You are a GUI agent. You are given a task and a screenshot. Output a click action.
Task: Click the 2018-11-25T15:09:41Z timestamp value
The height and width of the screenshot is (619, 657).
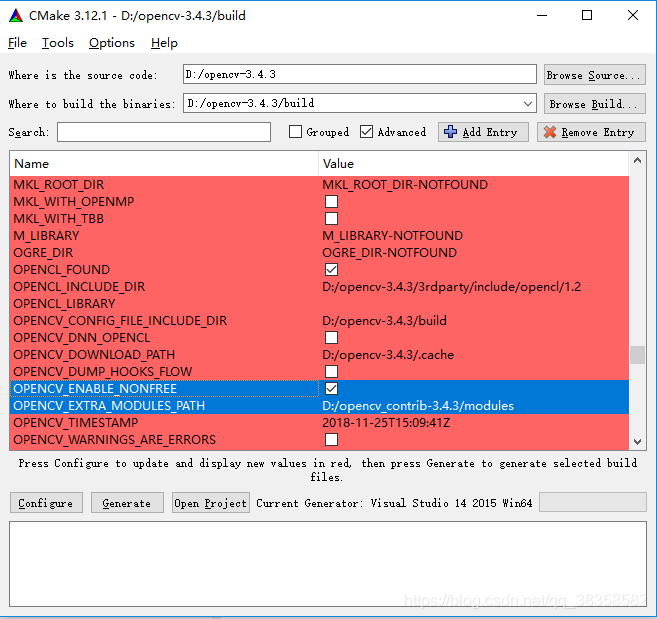(386, 422)
